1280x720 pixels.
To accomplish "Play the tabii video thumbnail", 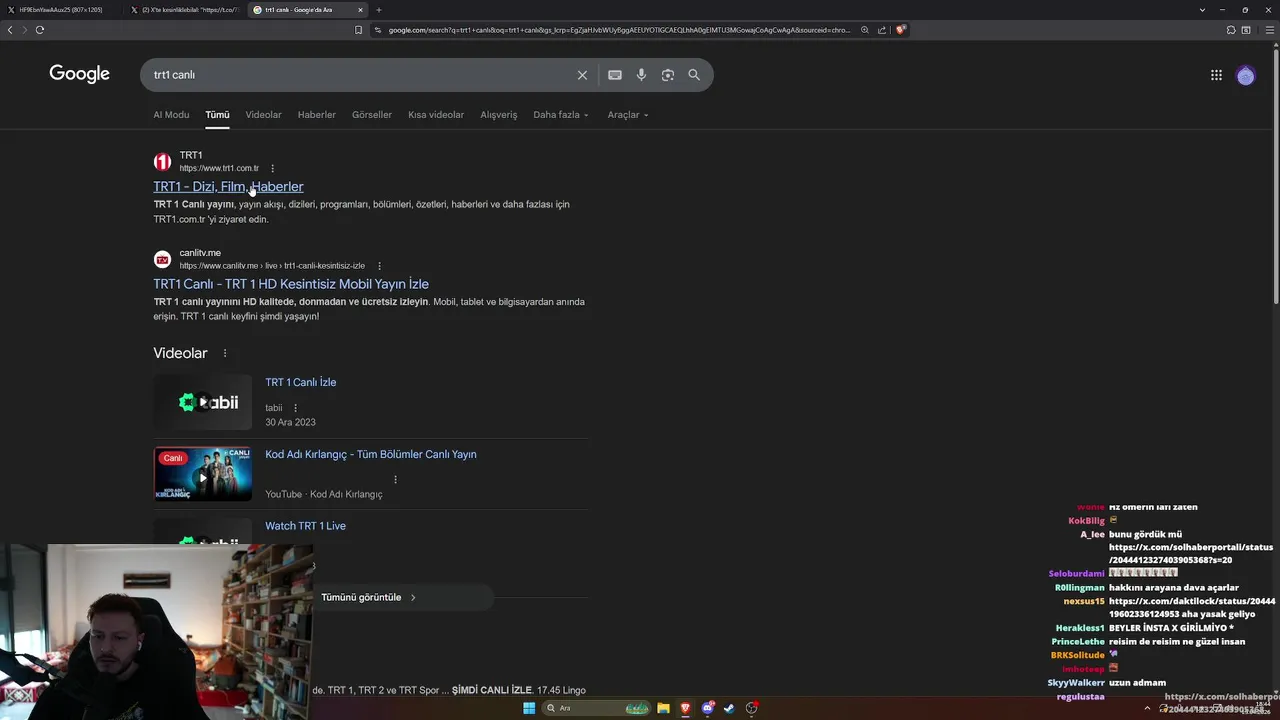I will click(x=203, y=402).
